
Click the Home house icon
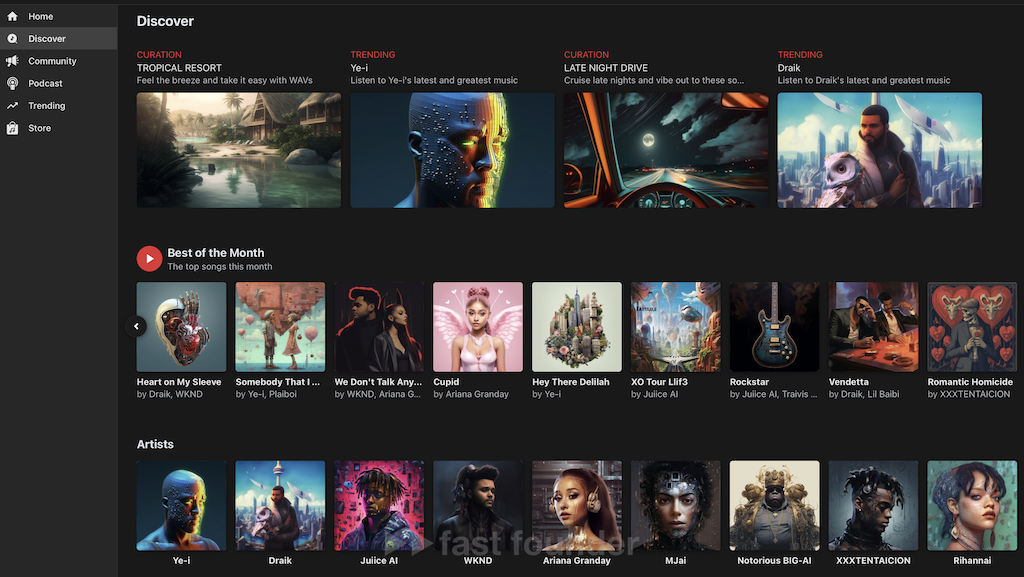coord(12,16)
